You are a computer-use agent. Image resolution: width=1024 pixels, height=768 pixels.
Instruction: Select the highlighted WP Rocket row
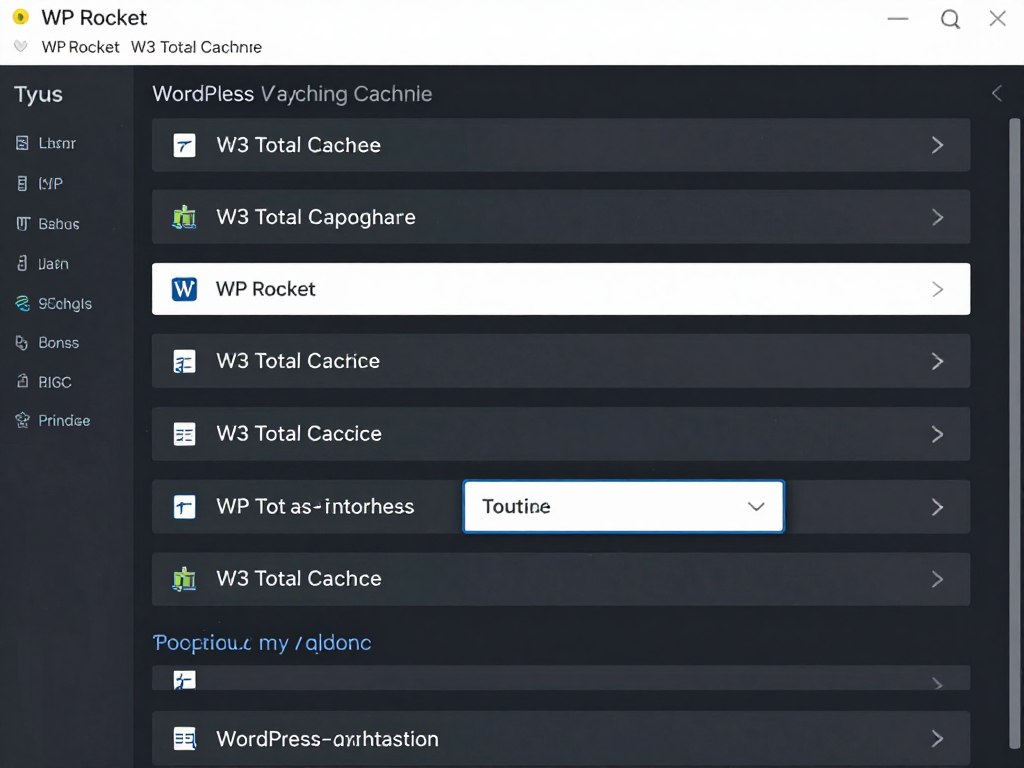click(561, 289)
